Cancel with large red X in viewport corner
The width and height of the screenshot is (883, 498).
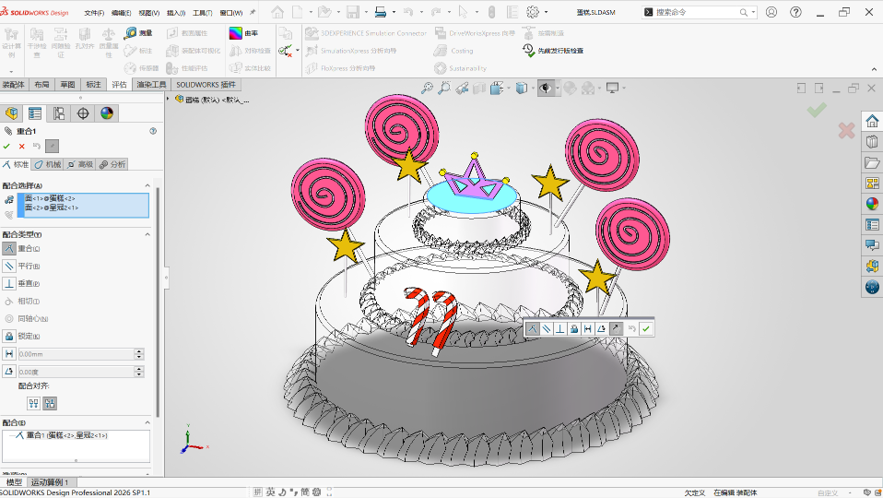[846, 131]
